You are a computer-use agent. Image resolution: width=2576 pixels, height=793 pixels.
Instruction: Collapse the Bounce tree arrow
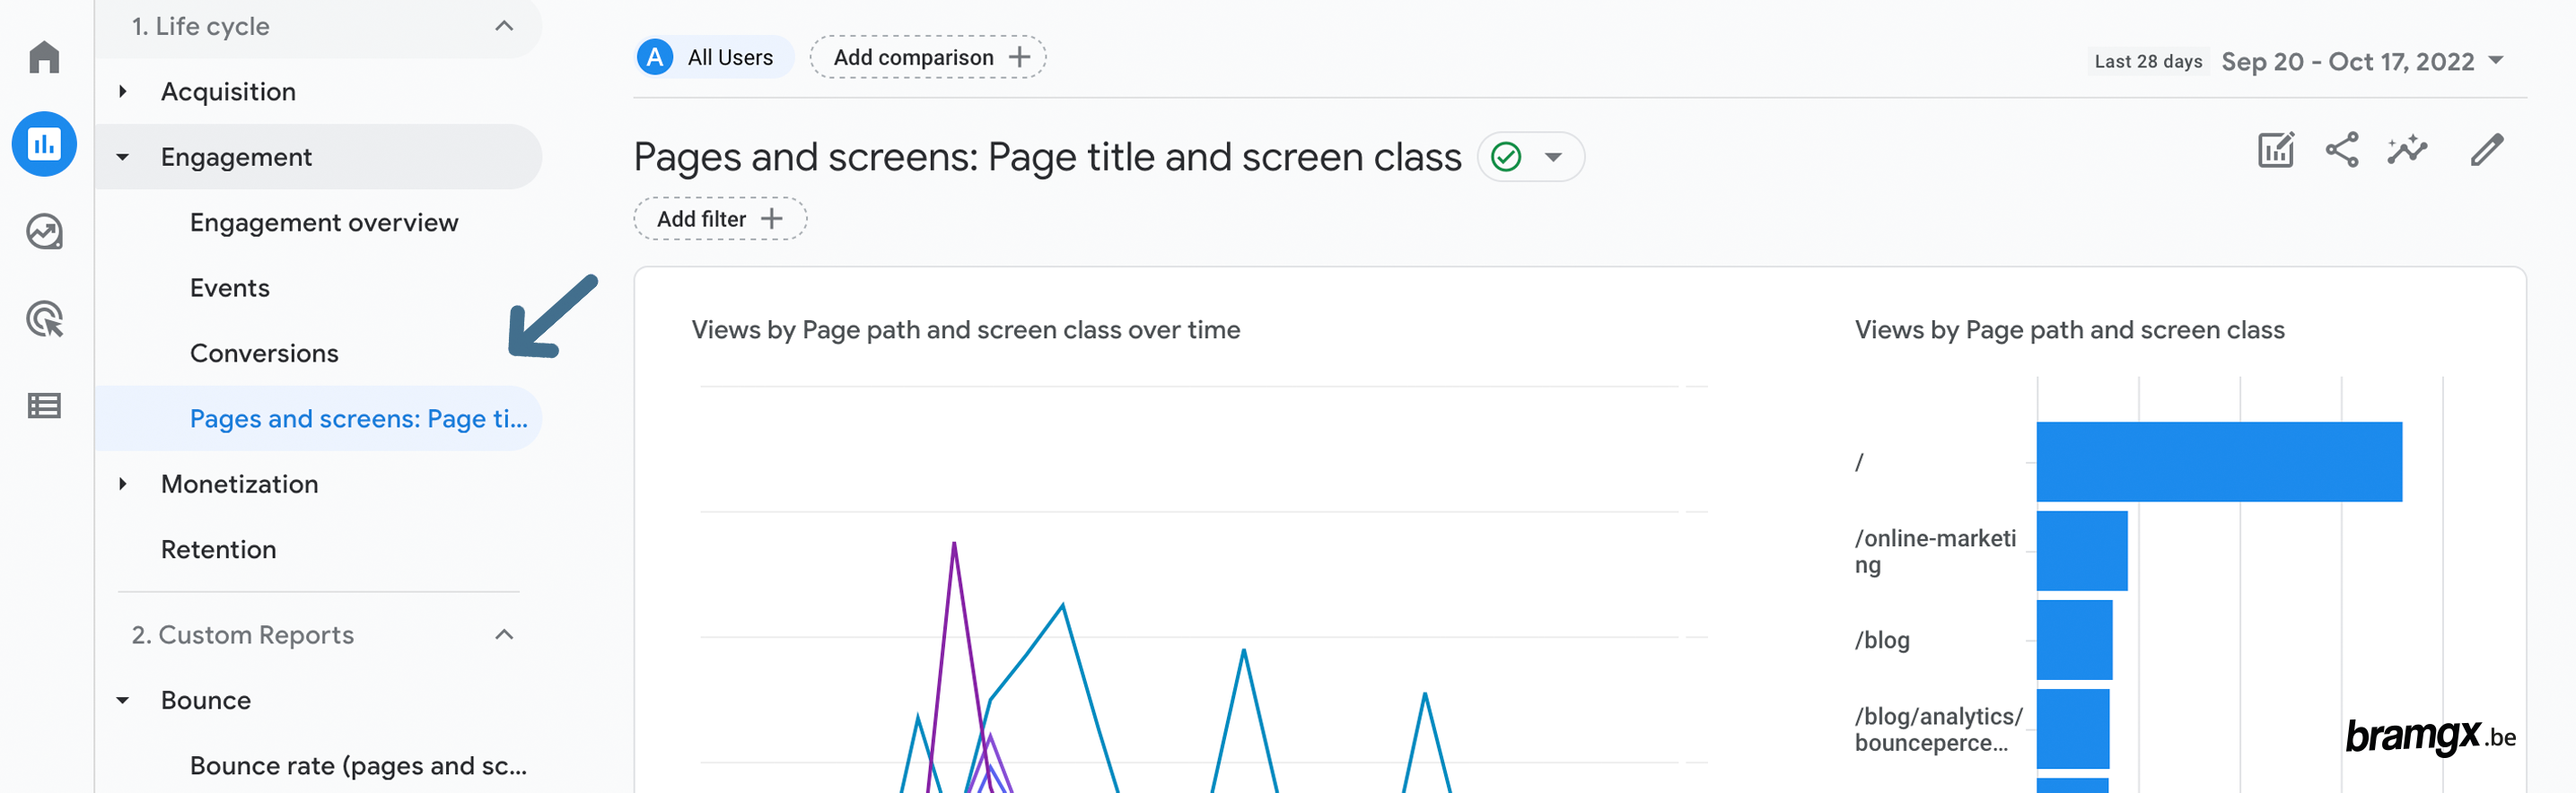click(x=123, y=700)
